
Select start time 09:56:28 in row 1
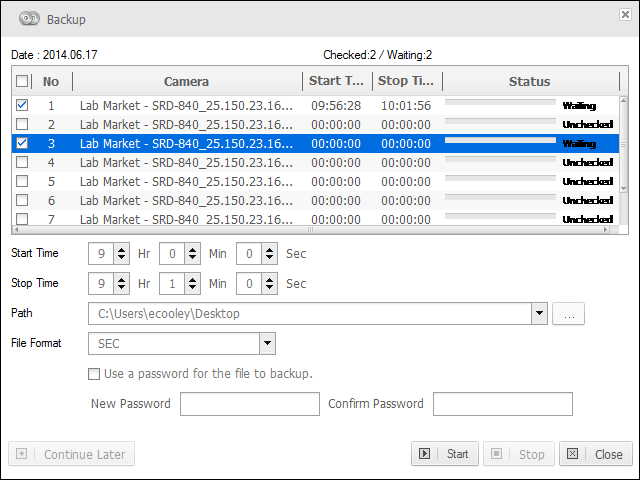pyautogui.click(x=336, y=106)
